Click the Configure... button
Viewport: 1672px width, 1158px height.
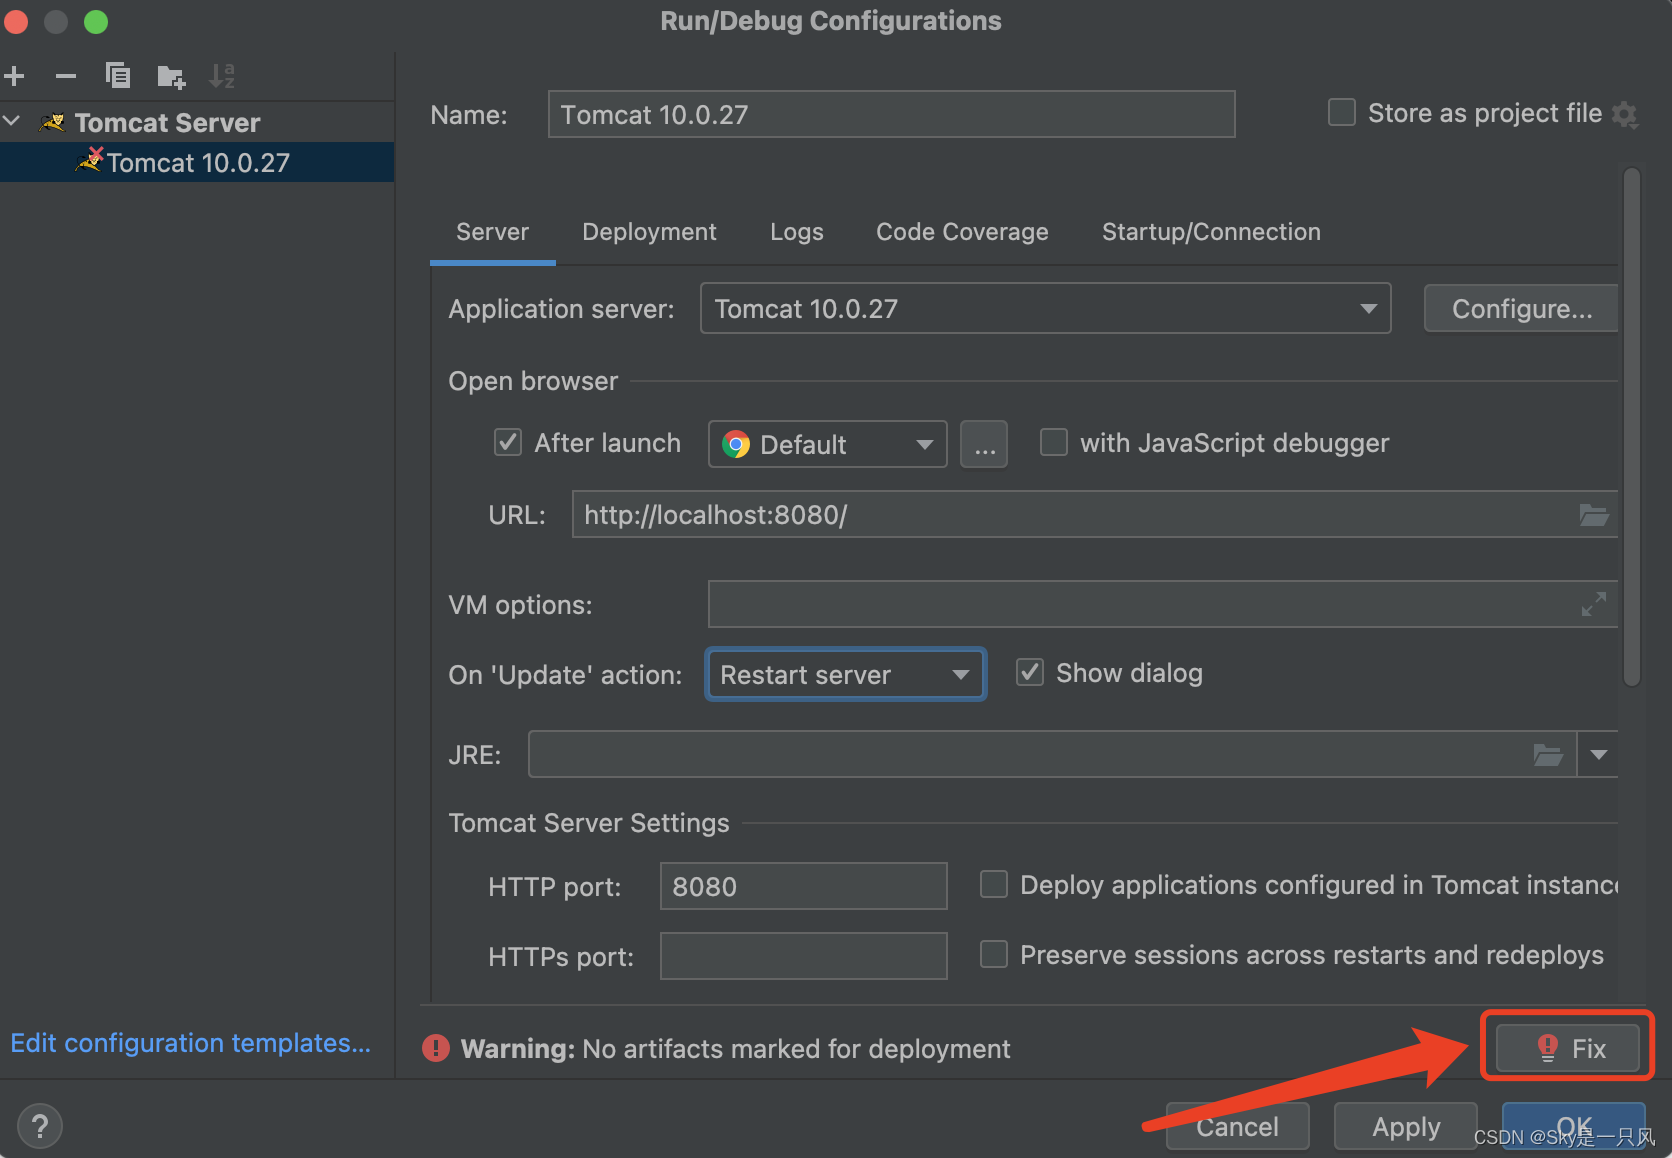pos(1521,309)
